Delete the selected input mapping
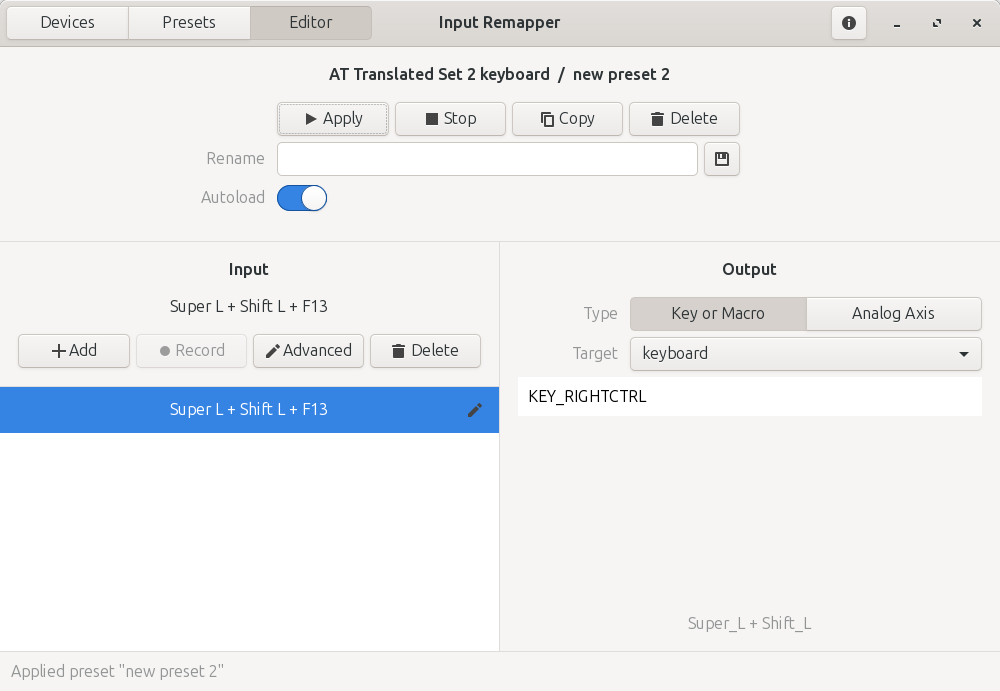Image resolution: width=1000 pixels, height=691 pixels. 425,350
